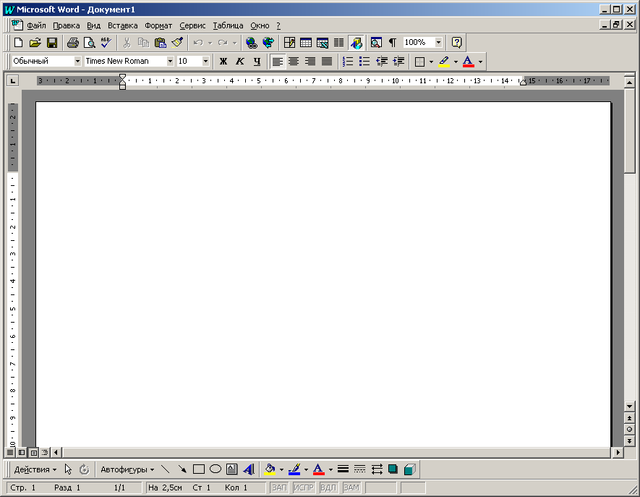Insert a hyperlink with the globe-chain icon

(251, 42)
